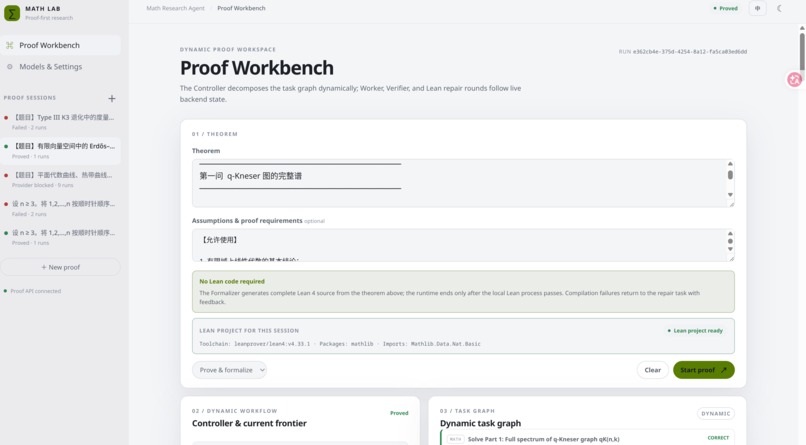
Task: Click the Proof Workbench breadcrumb
Action: coord(241,8)
